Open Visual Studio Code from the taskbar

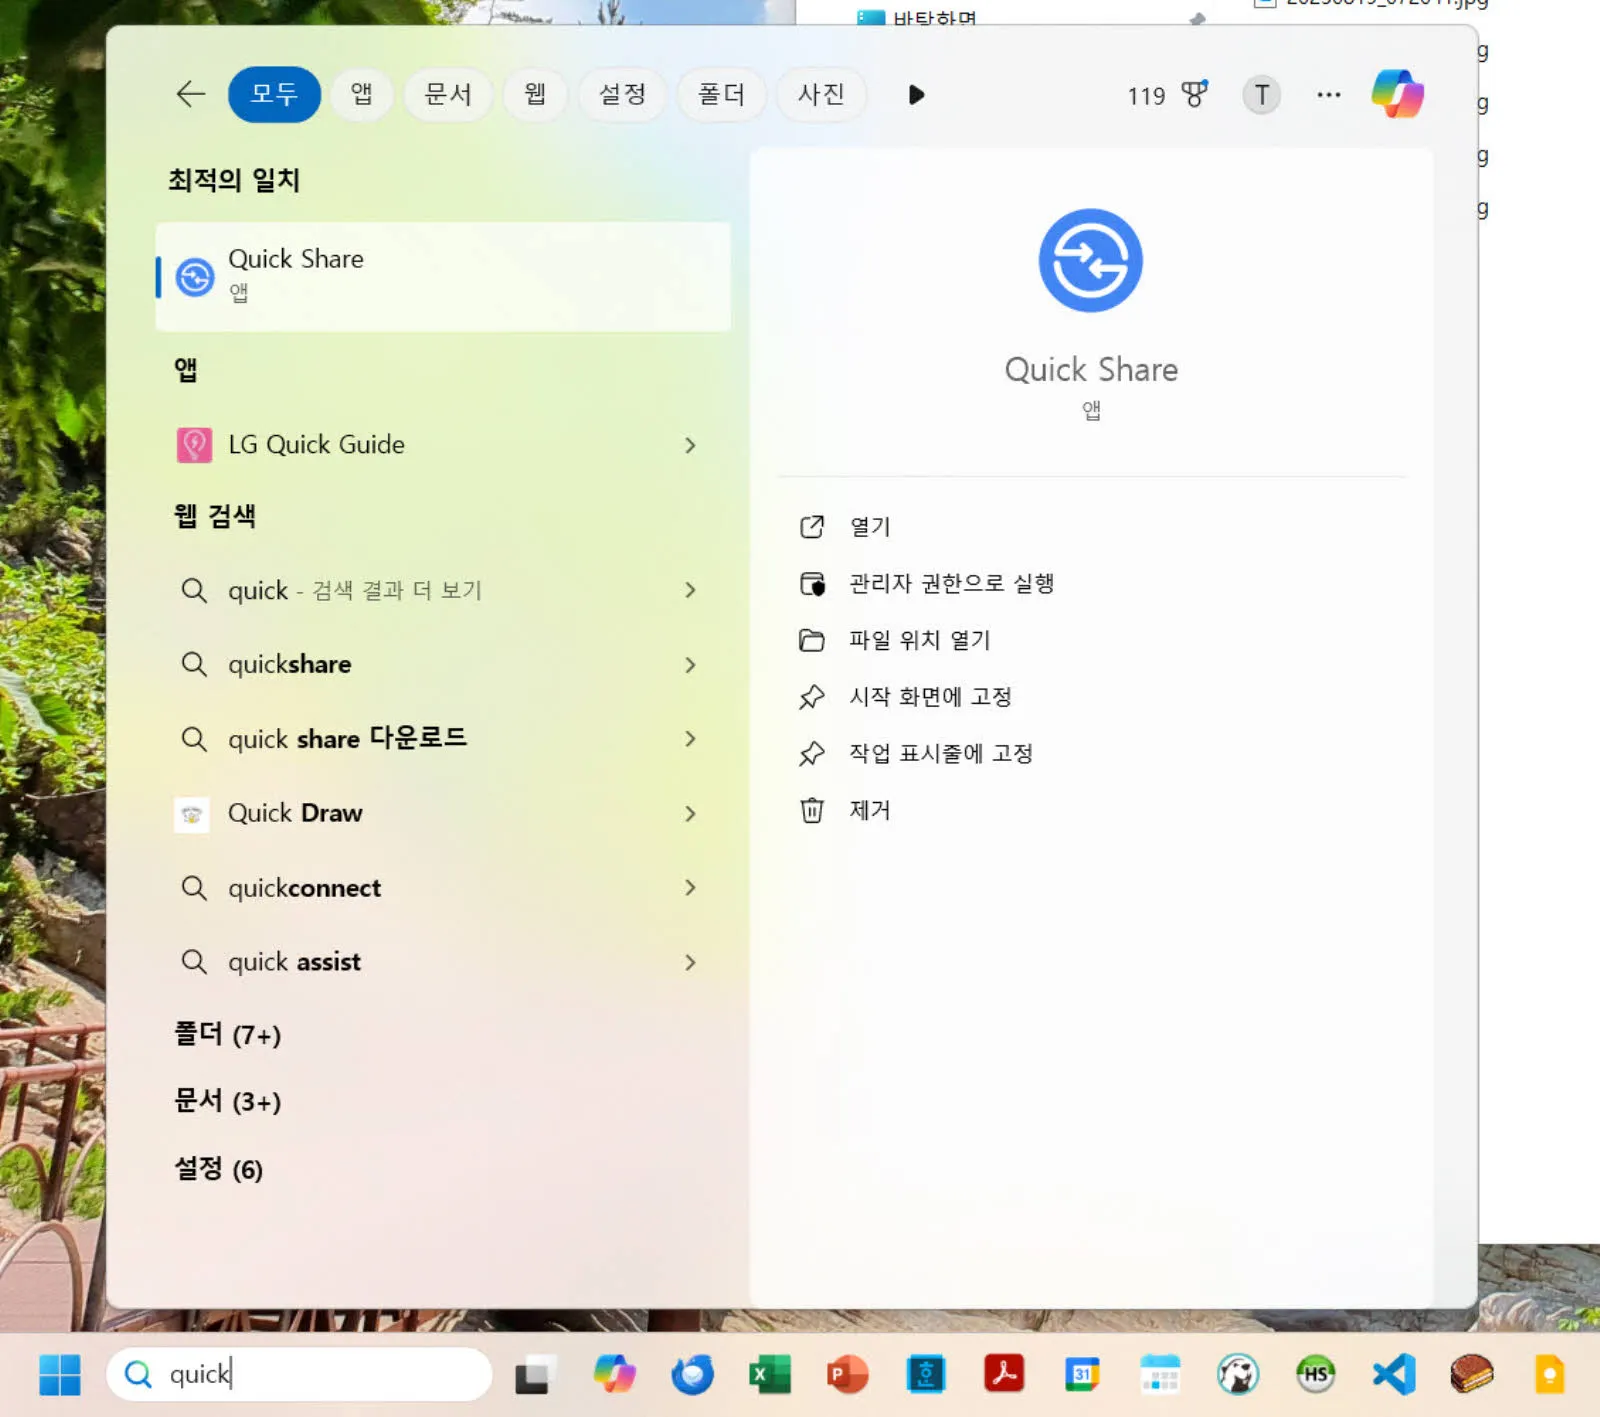pos(1394,1374)
